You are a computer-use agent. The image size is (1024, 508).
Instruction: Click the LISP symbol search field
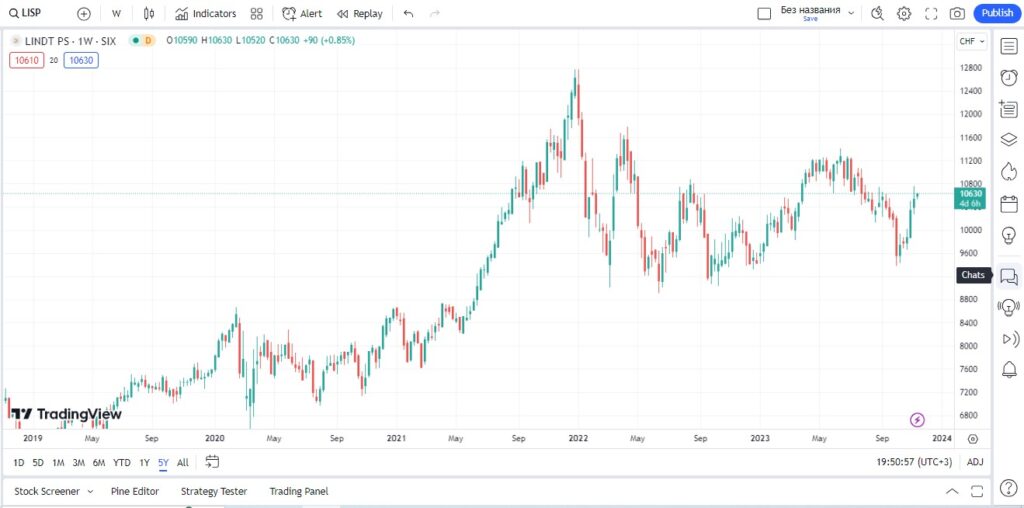click(x=32, y=14)
